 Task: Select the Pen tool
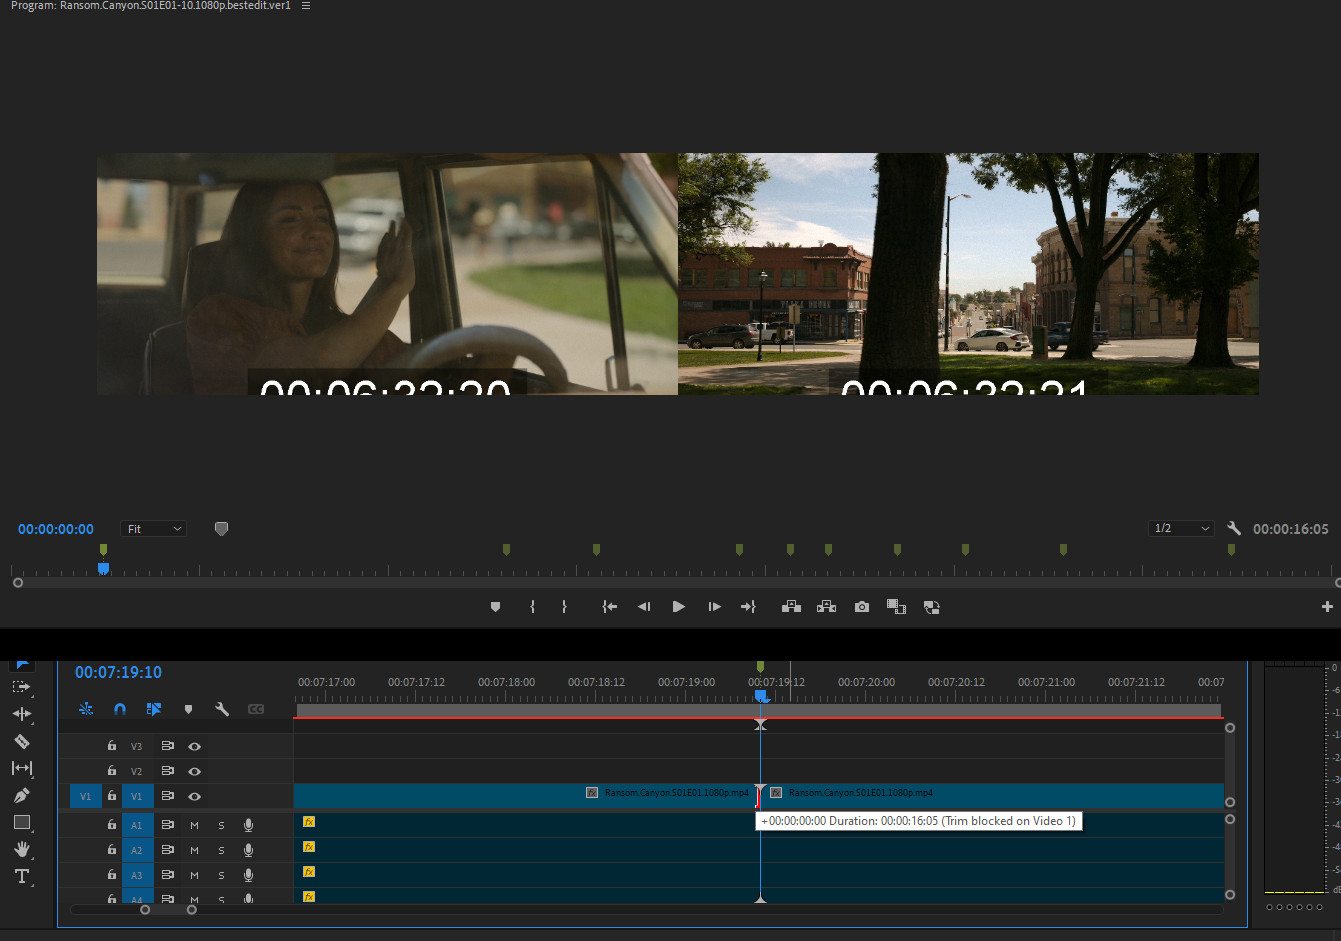(x=21, y=796)
